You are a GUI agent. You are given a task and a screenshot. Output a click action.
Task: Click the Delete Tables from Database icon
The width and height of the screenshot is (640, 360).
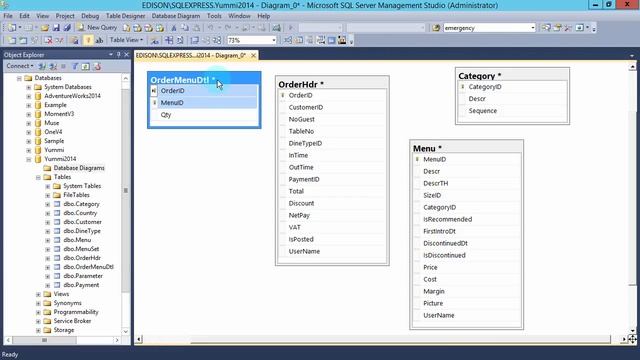[x=48, y=40]
